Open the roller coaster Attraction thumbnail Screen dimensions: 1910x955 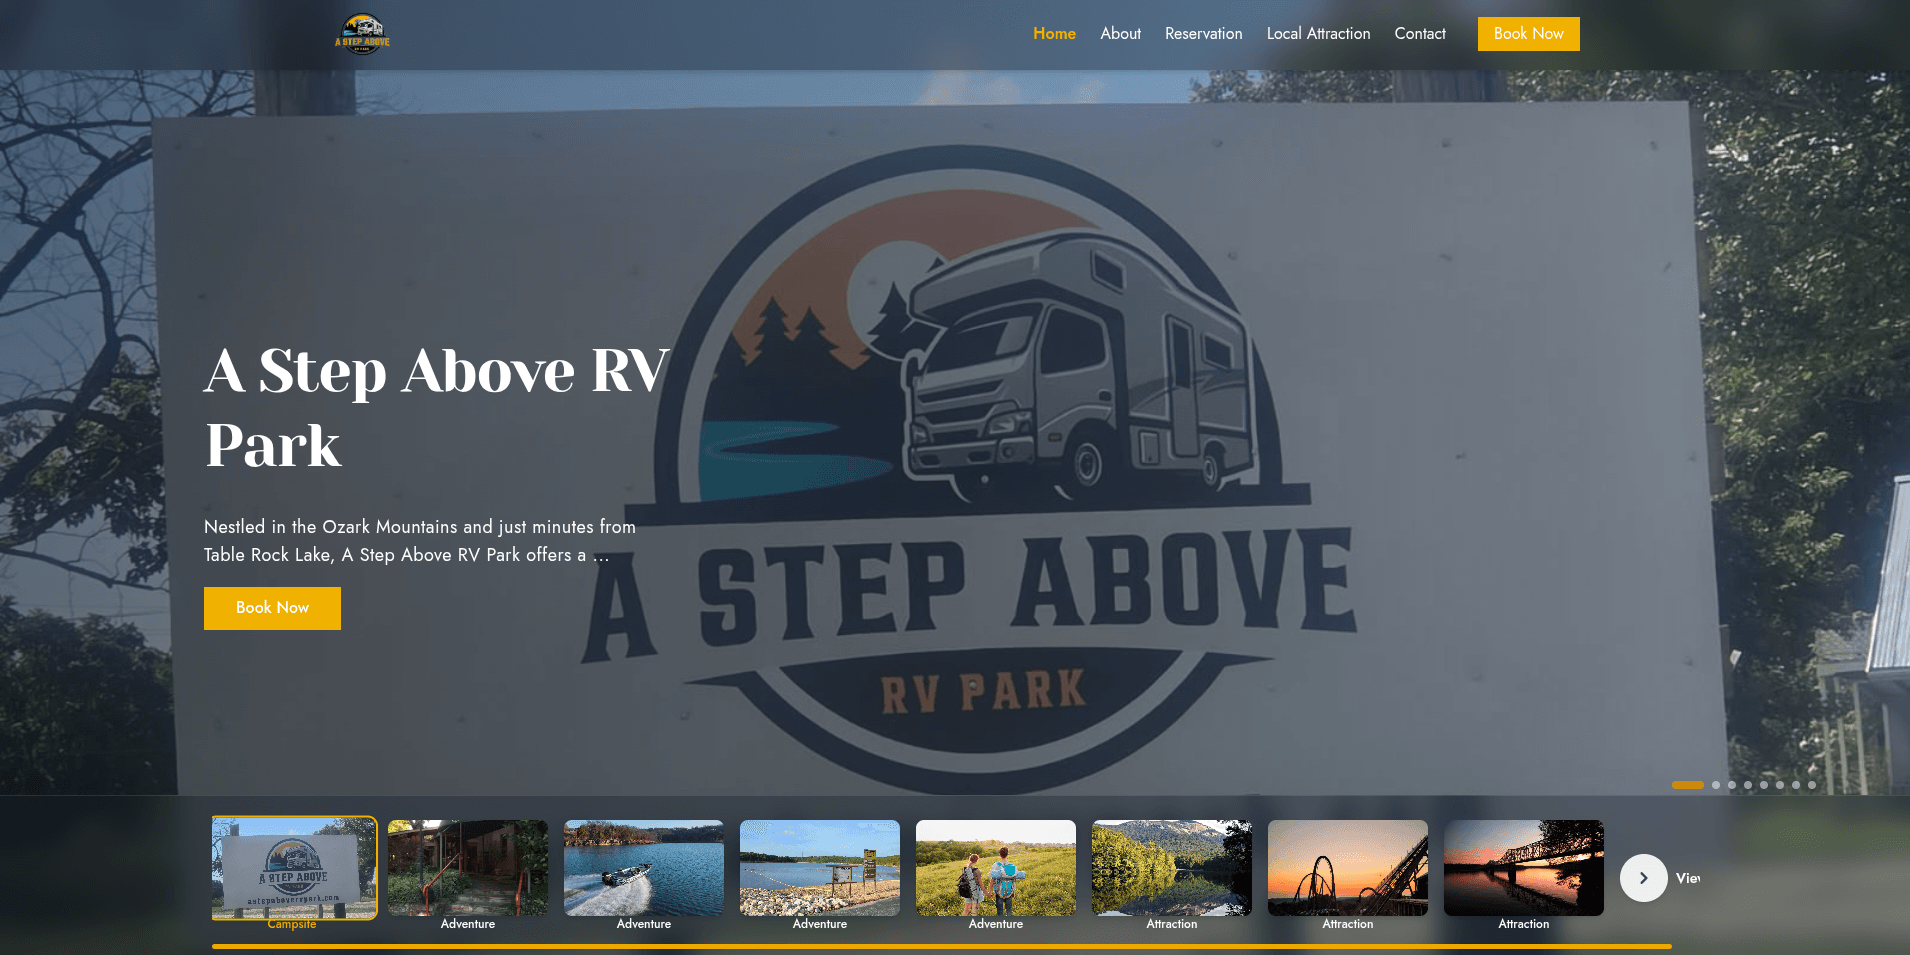coord(1347,868)
